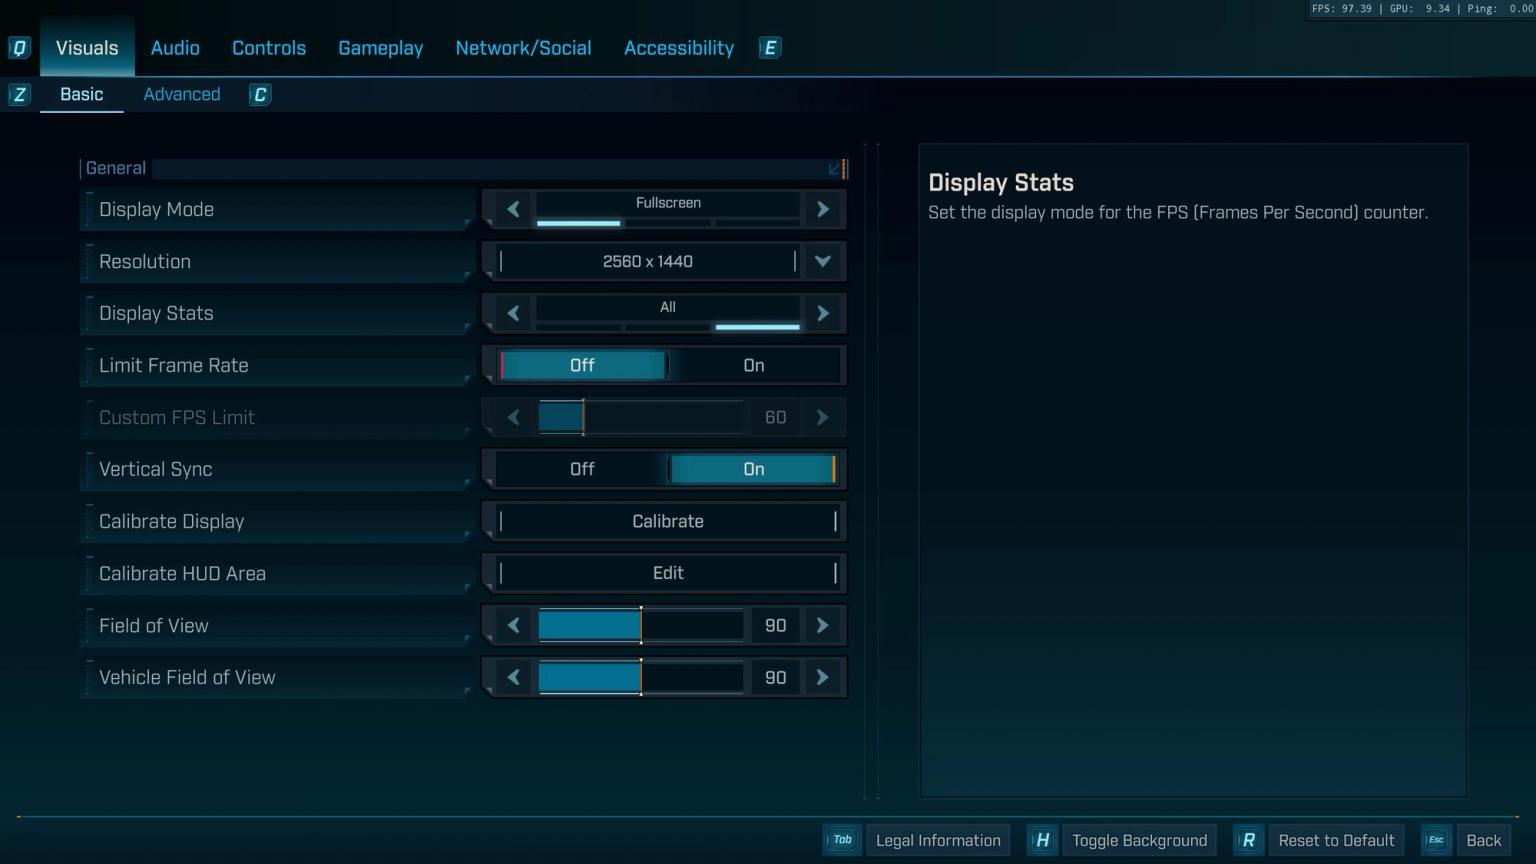Toggle the background visibility
This screenshot has width=1536, height=864.
pyautogui.click(x=1139, y=840)
